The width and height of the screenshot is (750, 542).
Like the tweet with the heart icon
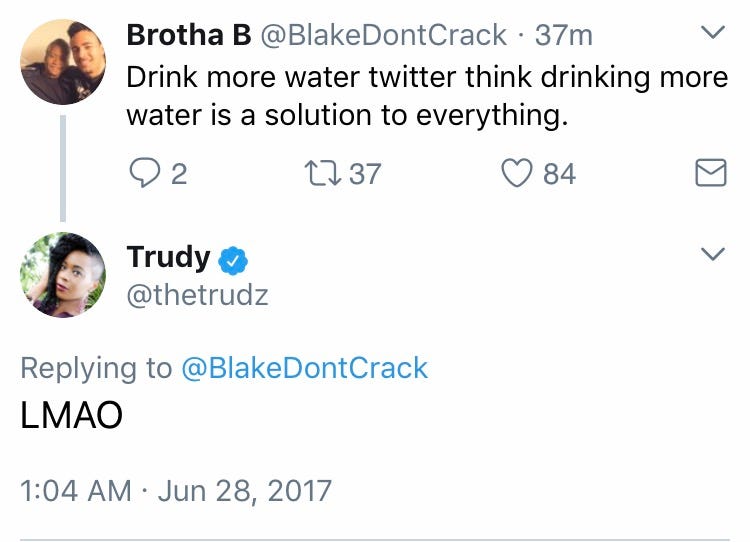pyautogui.click(x=516, y=174)
